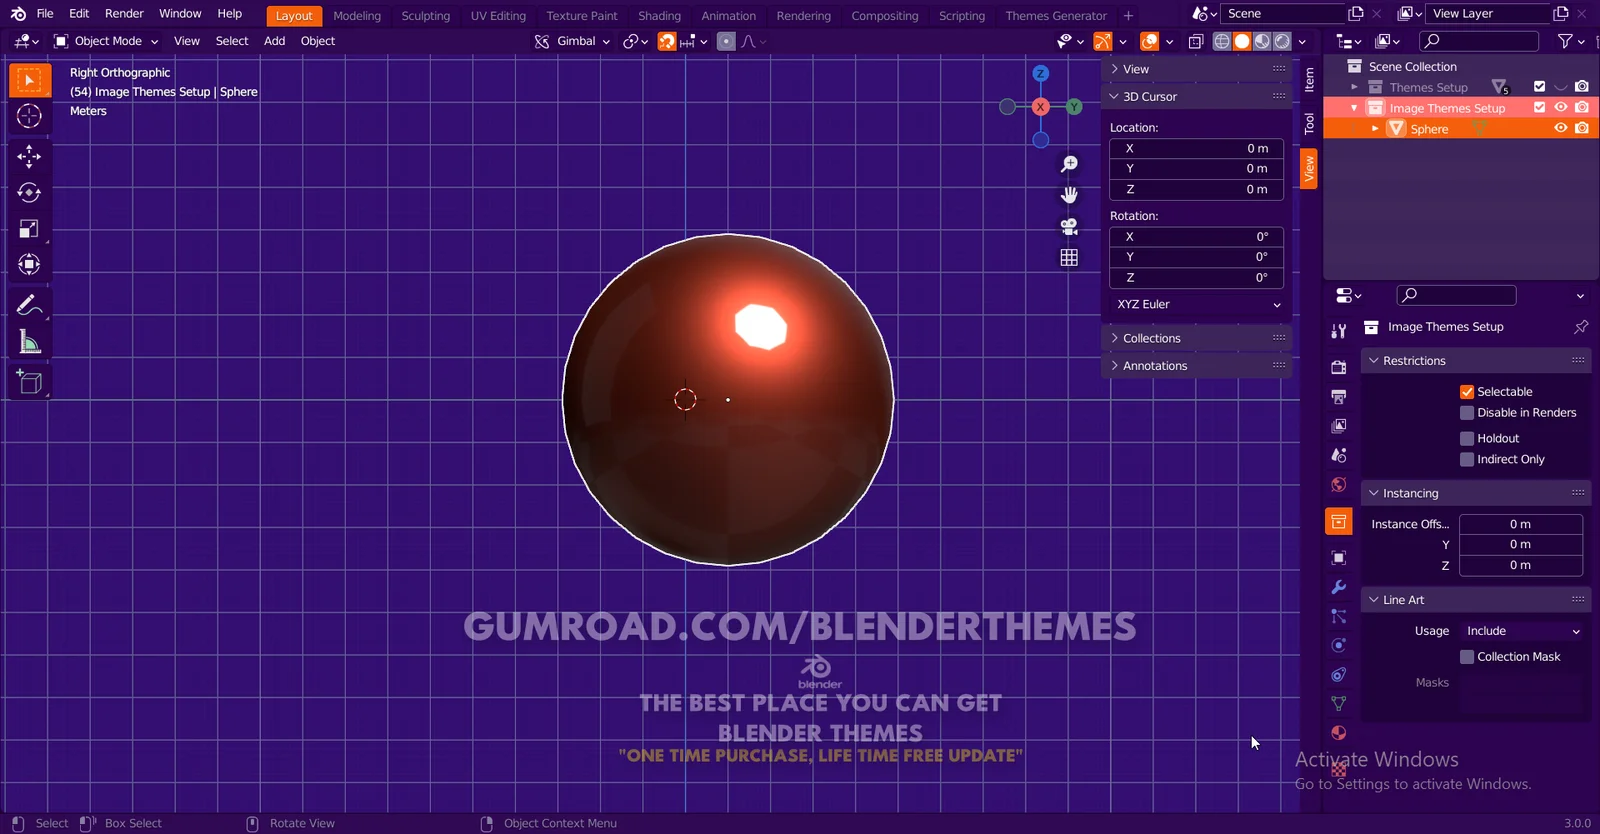Pick the Scale tool
The height and width of the screenshot is (834, 1600).
coord(29,228)
